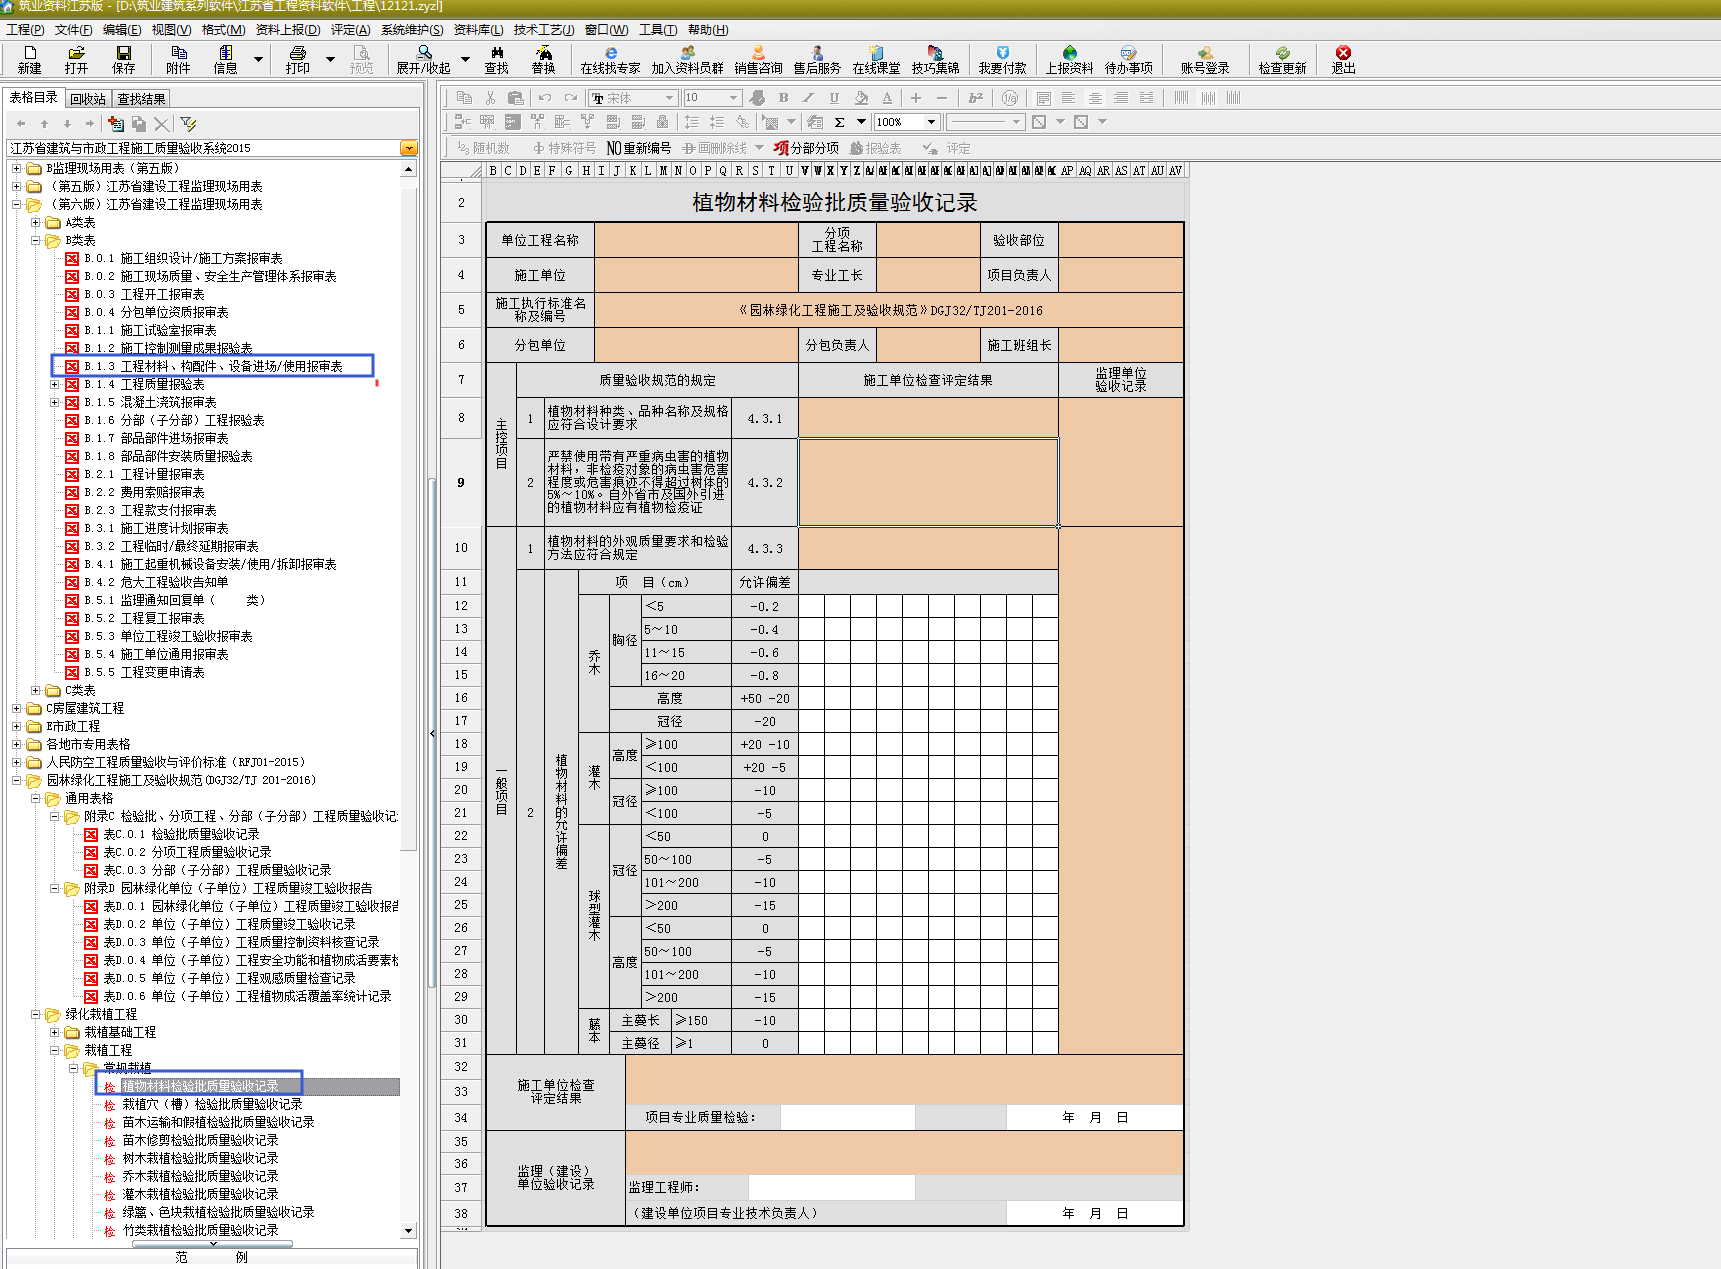Open 在线课堂 online classroom
The width and height of the screenshot is (1721, 1269).
(876, 60)
